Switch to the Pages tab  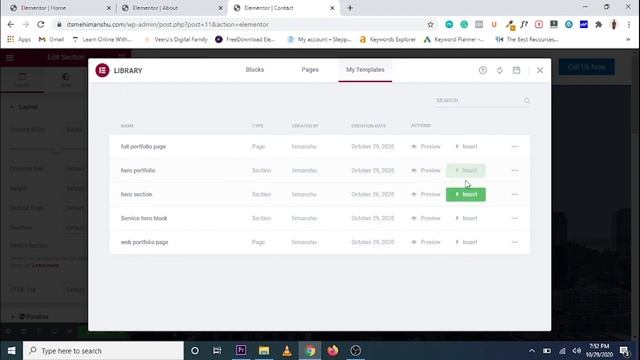point(310,70)
